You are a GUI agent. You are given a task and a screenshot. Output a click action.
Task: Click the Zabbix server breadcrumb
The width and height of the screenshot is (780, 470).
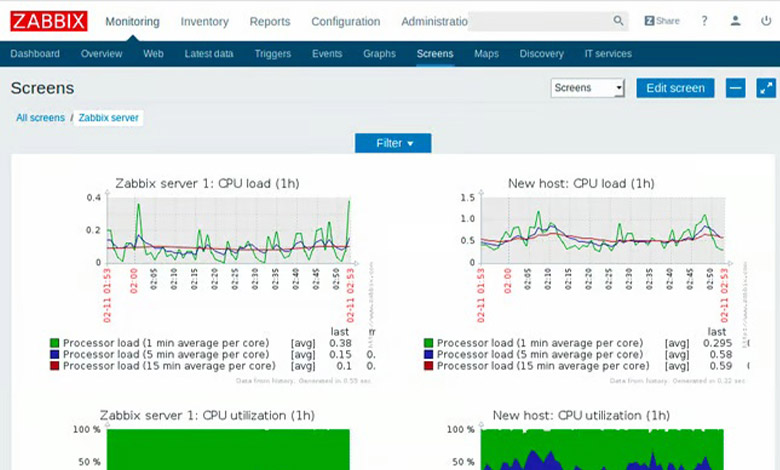[108, 118]
